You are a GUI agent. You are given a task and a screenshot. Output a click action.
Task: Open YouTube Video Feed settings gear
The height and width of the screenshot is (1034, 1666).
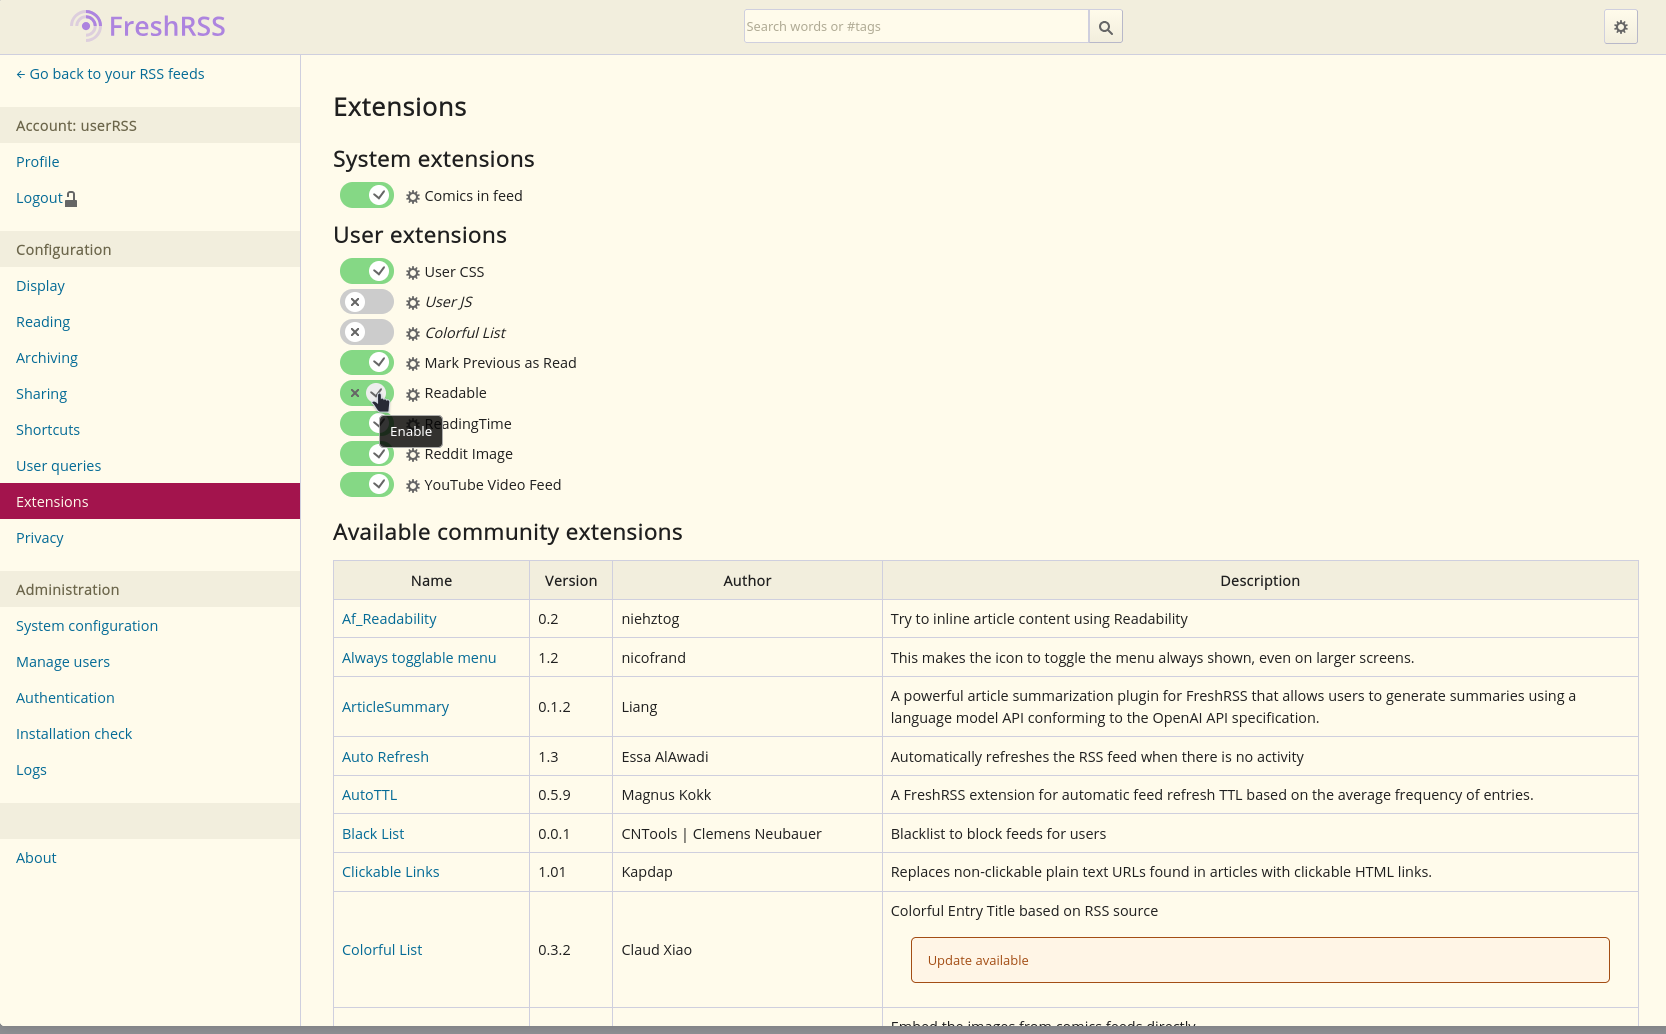pos(413,486)
